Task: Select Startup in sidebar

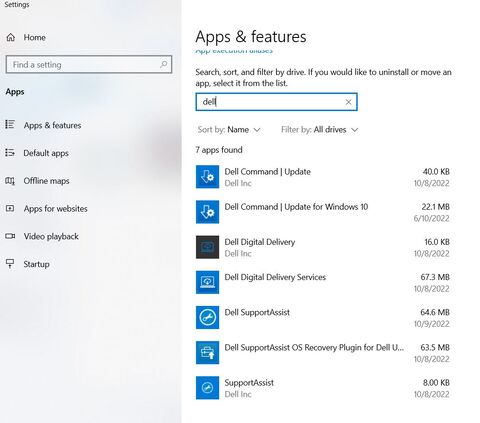Action: 36,264
